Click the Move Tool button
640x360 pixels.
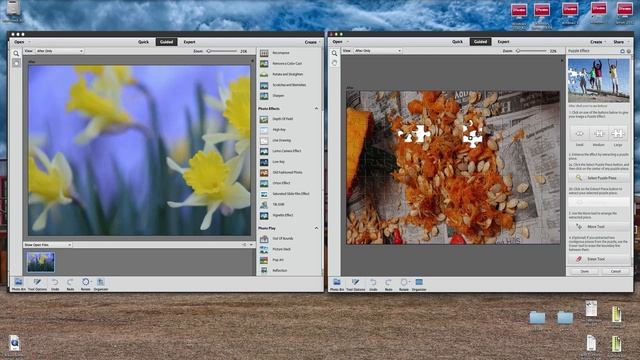click(599, 227)
